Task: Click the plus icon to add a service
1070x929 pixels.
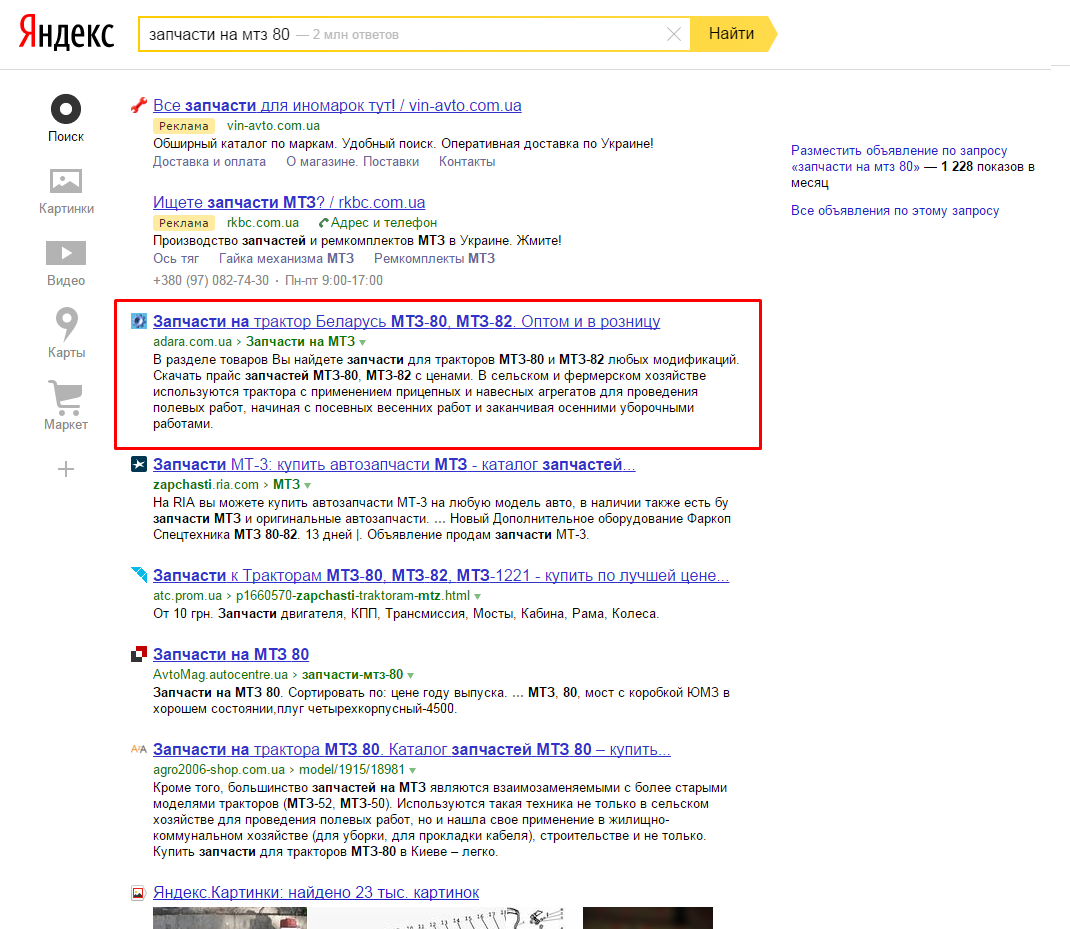Action: click(66, 469)
